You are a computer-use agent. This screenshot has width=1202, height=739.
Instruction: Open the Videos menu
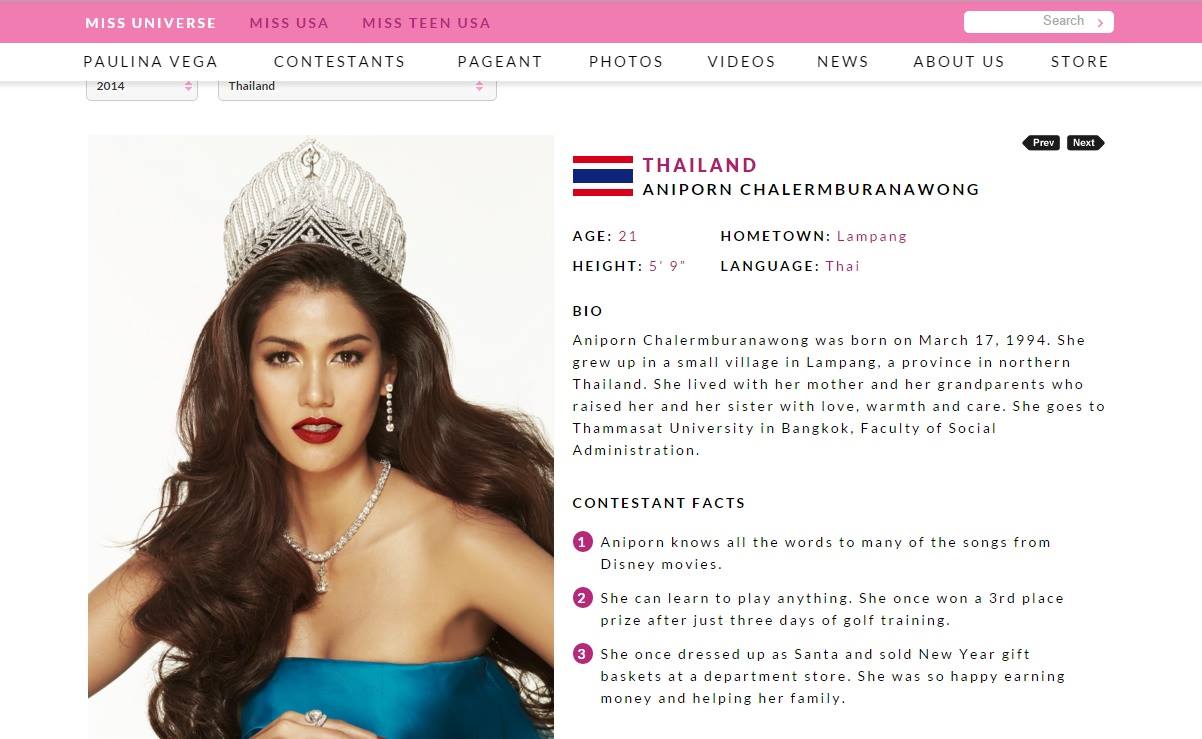[741, 61]
